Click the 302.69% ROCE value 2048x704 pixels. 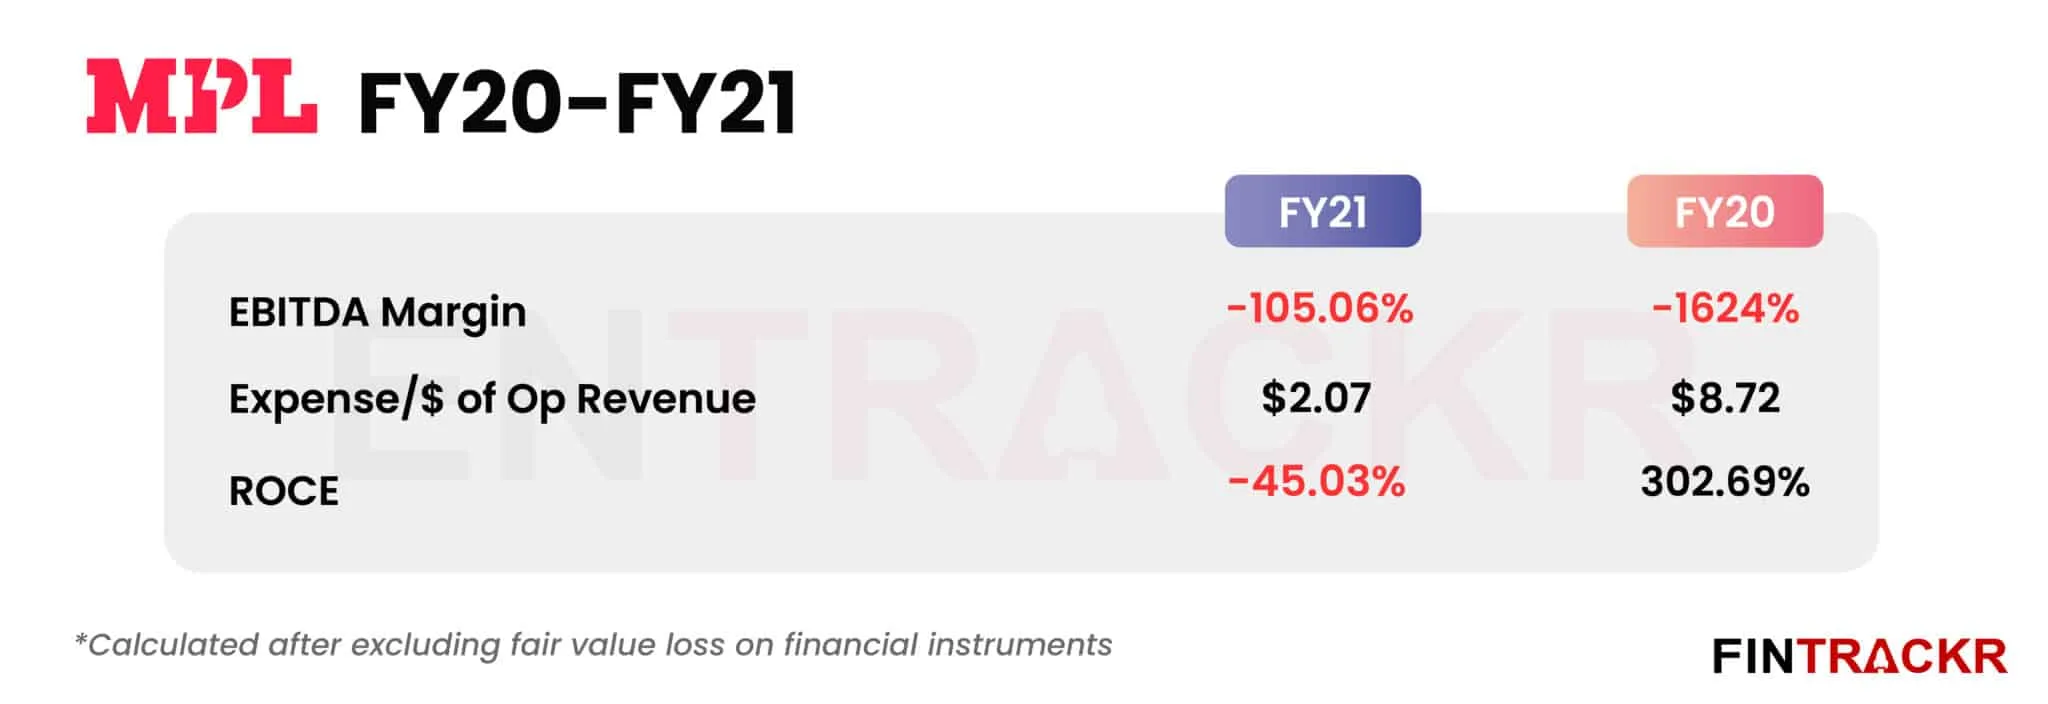coord(1725,482)
